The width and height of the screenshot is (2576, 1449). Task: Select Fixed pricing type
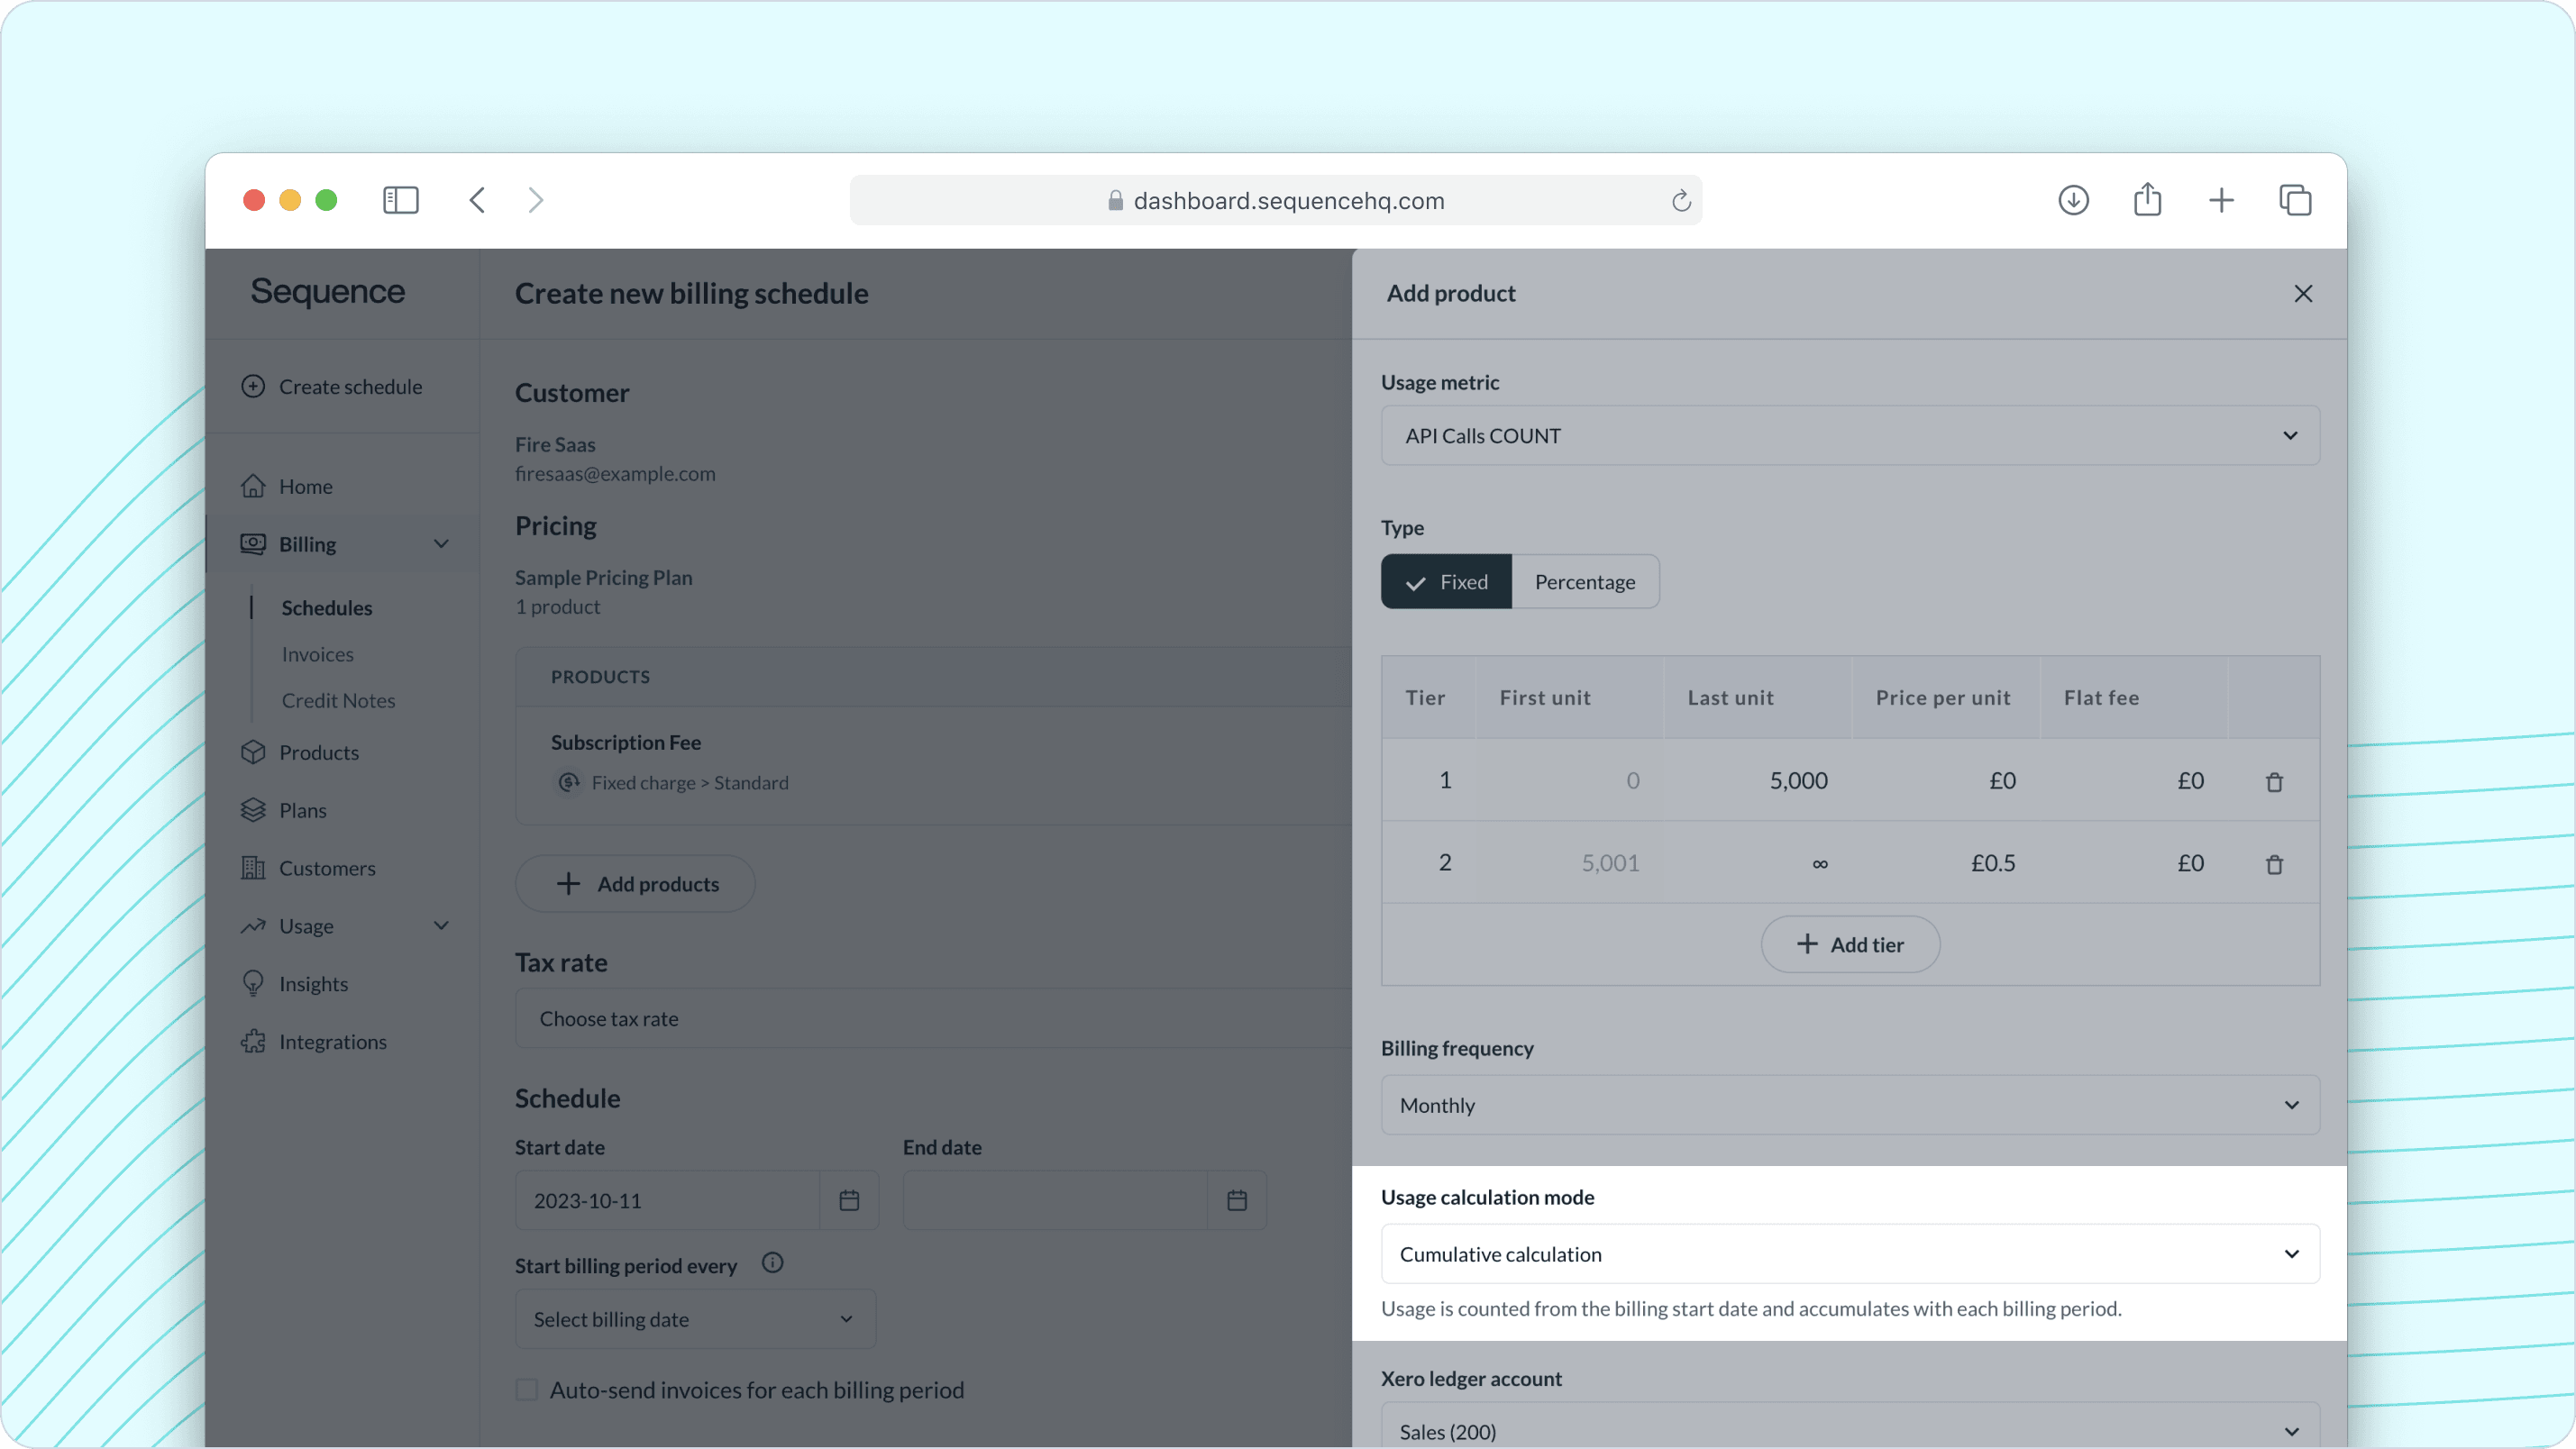[1446, 582]
